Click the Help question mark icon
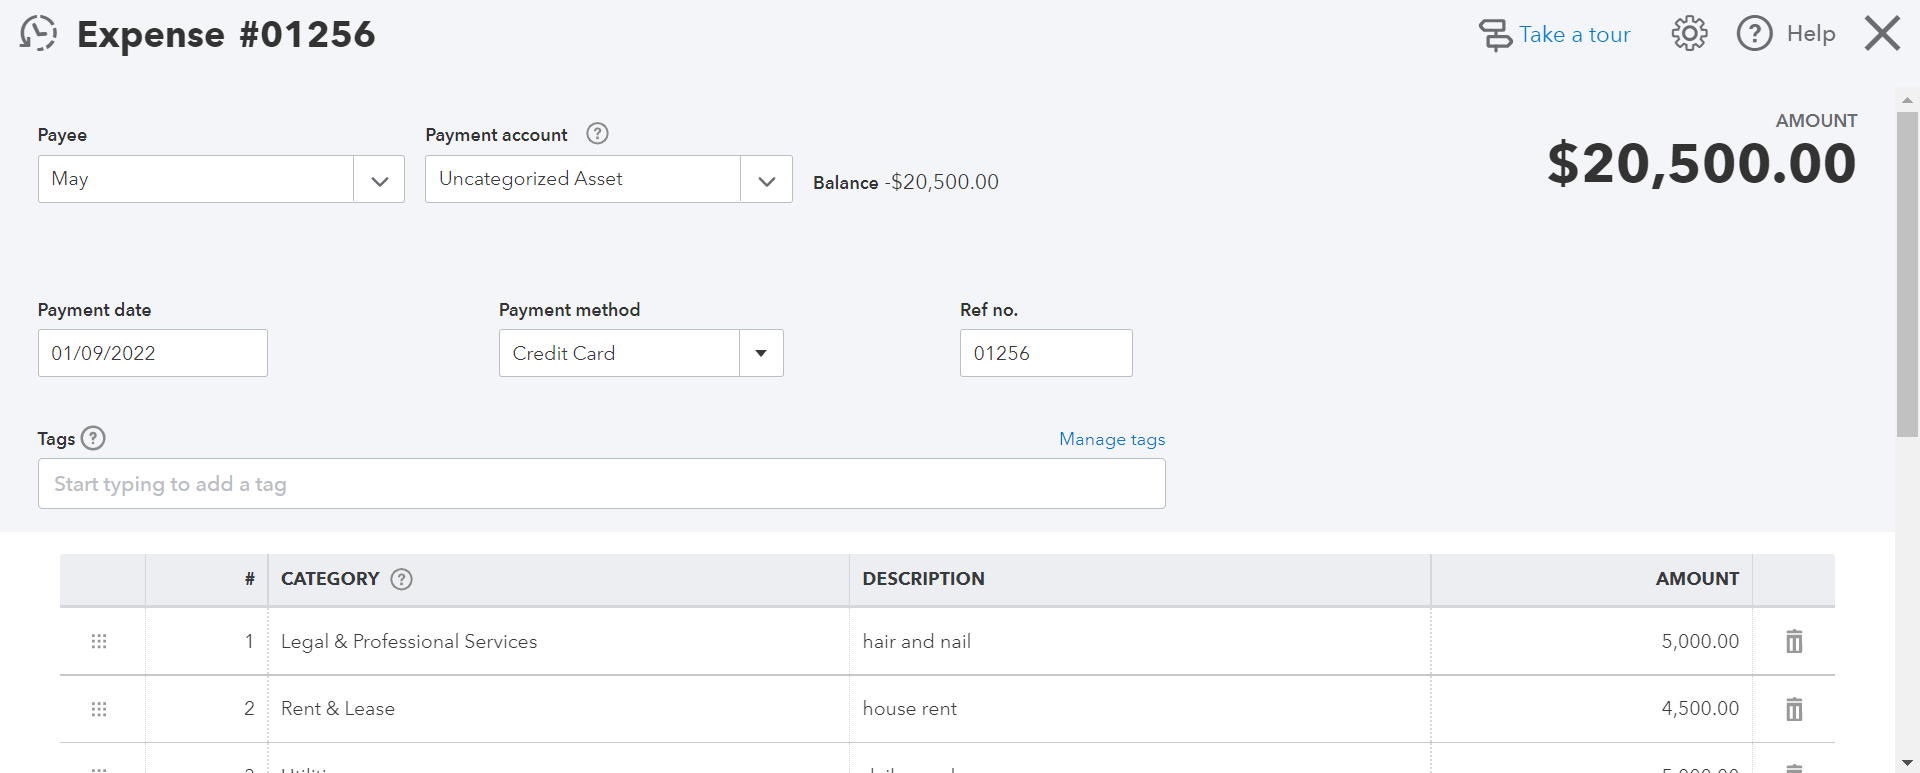The height and width of the screenshot is (773, 1920). pos(1754,34)
